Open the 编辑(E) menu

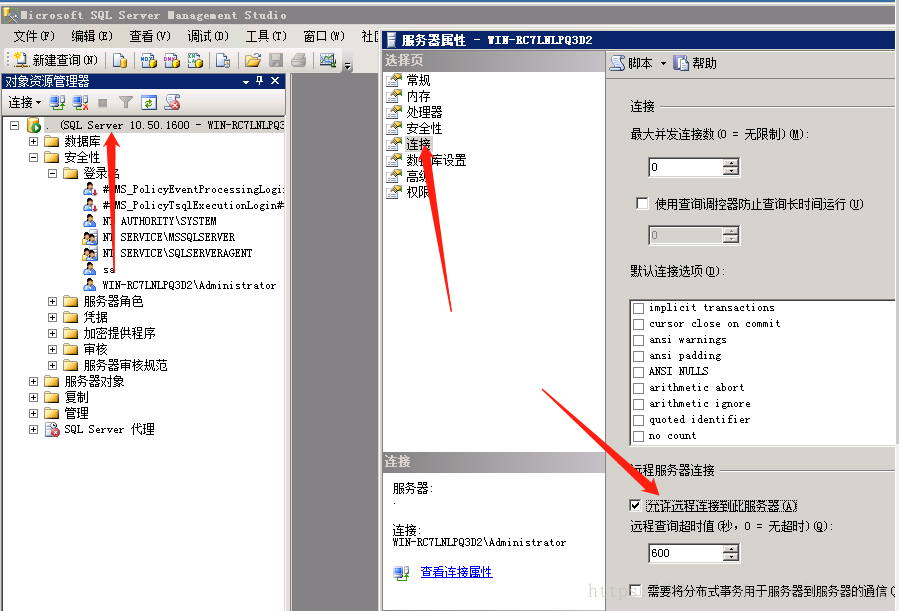click(92, 36)
